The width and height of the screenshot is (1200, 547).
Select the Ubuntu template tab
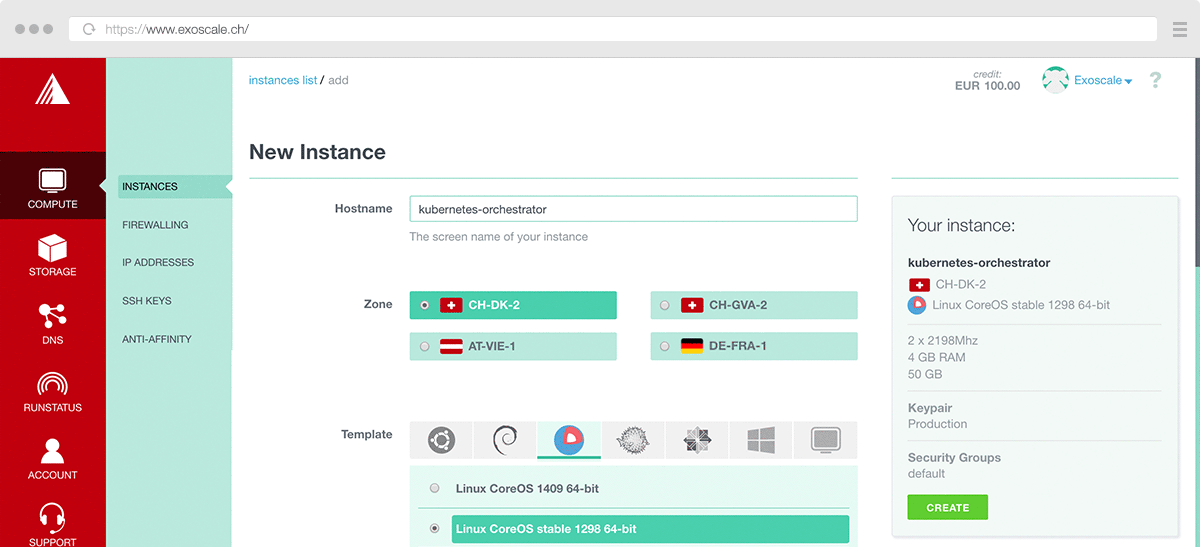(441, 440)
